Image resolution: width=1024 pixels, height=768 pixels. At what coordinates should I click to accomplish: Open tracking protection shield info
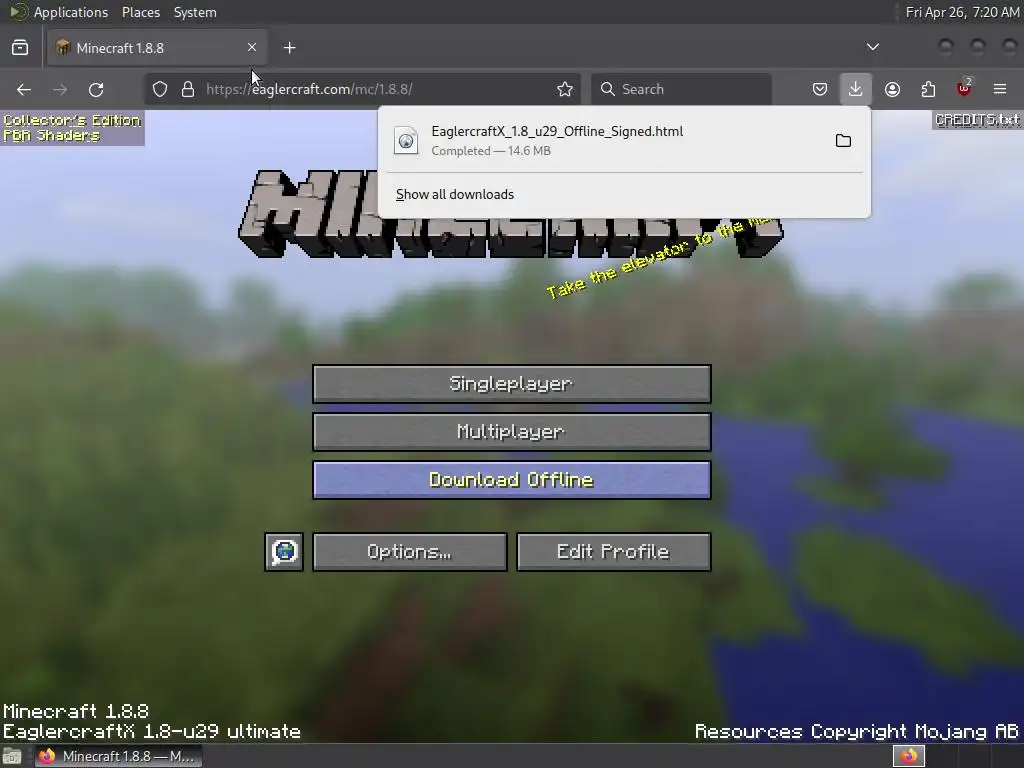160,89
